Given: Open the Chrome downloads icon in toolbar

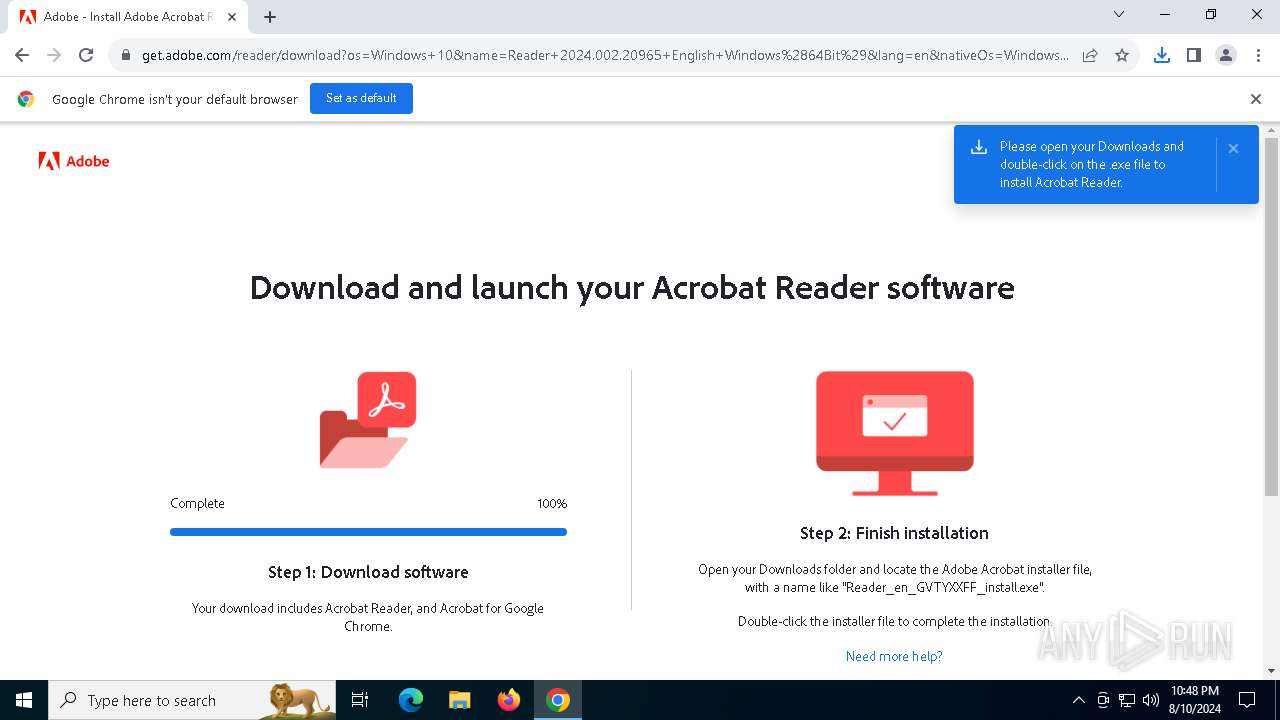Looking at the screenshot, I should 1161,55.
